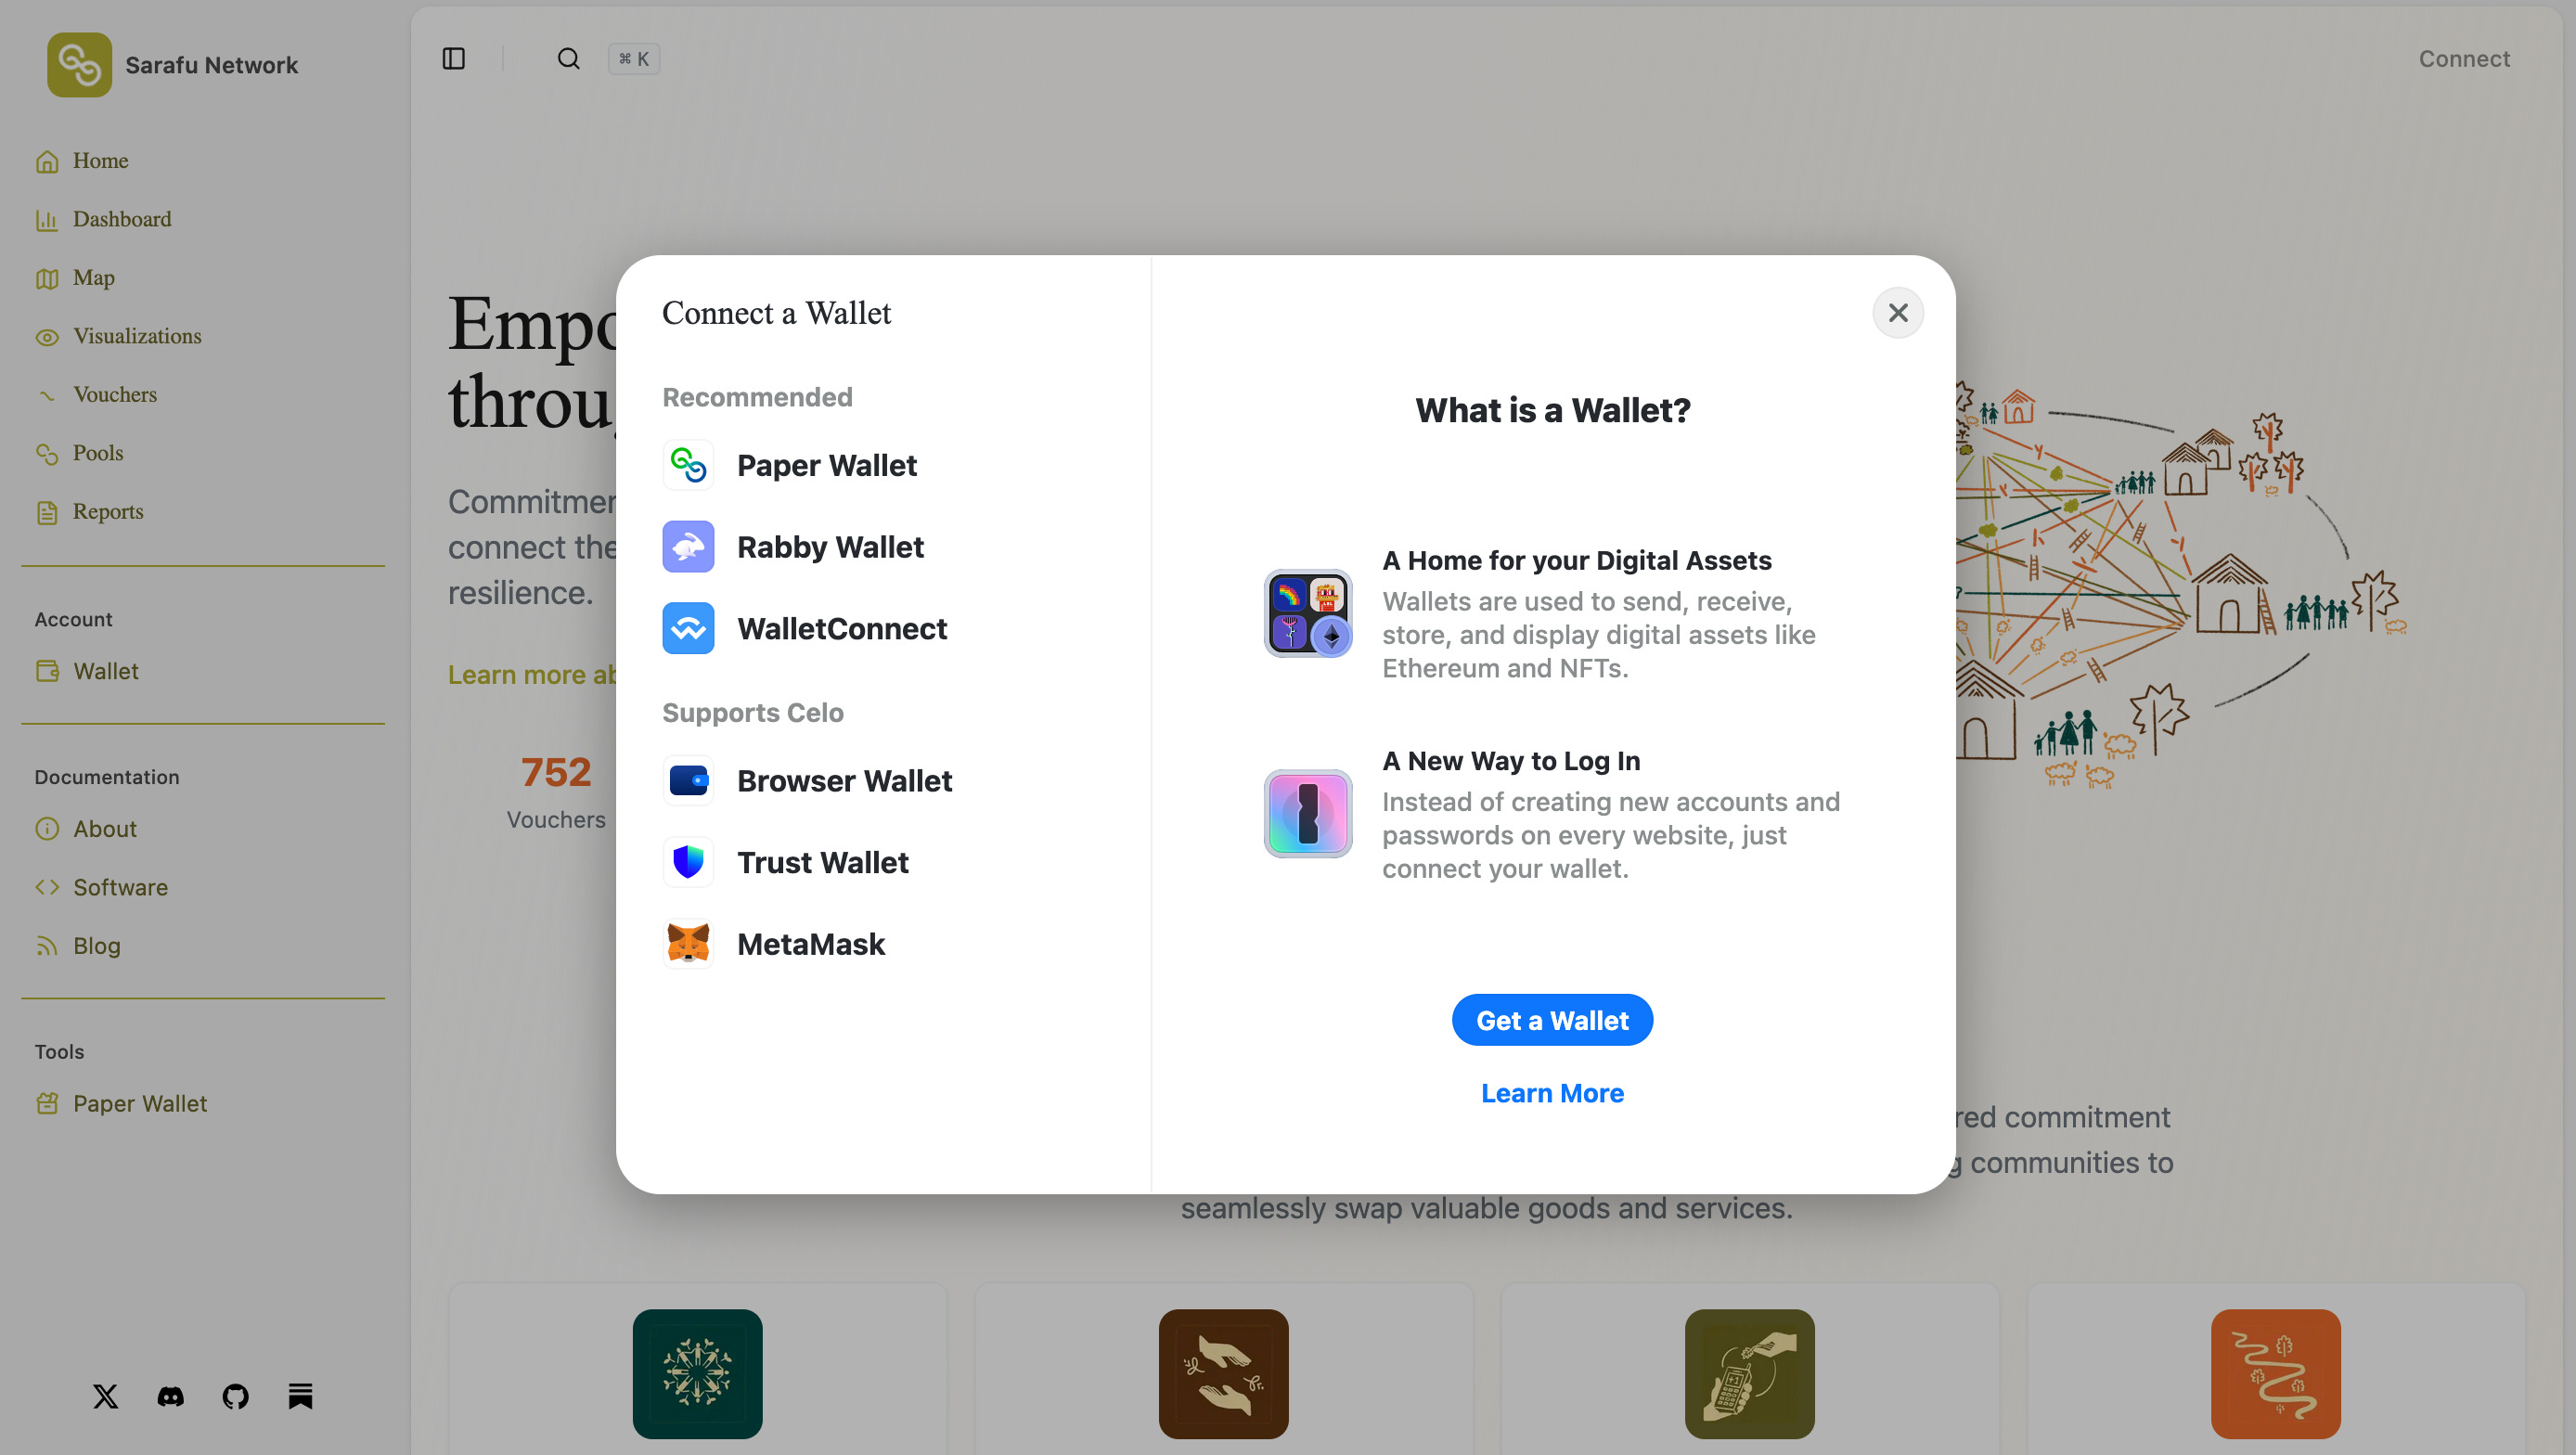Image resolution: width=2576 pixels, height=1455 pixels.
Task: Click the Get a Wallet button
Action: (1551, 1020)
